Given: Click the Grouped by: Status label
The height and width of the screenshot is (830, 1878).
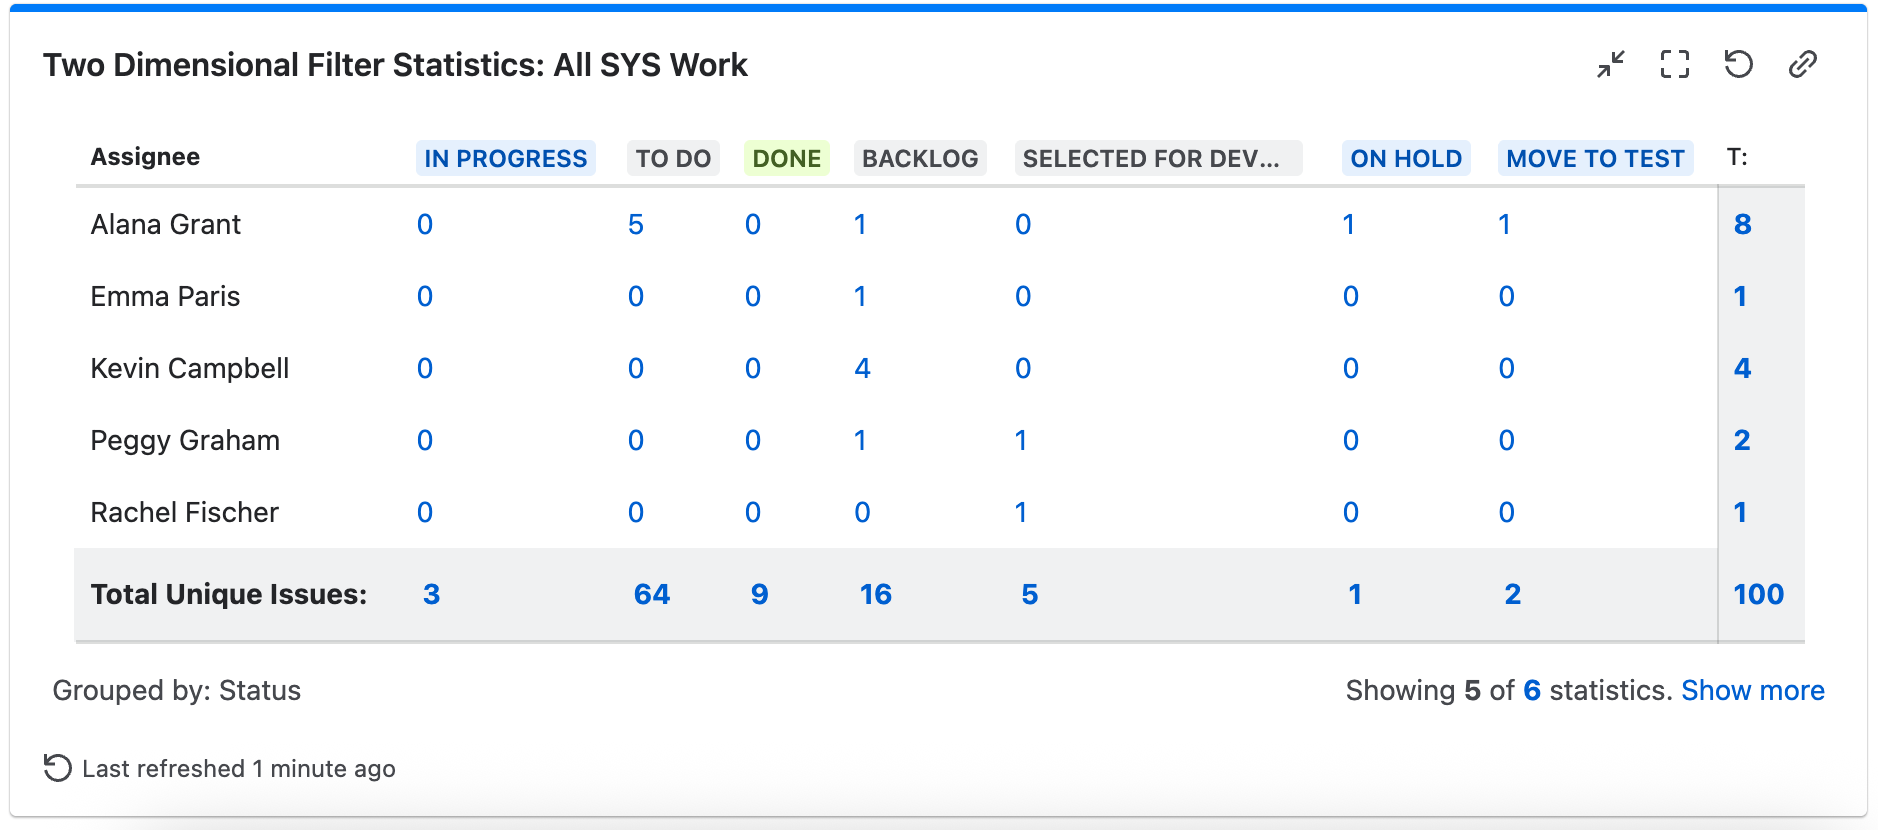Looking at the screenshot, I should (x=177, y=691).
